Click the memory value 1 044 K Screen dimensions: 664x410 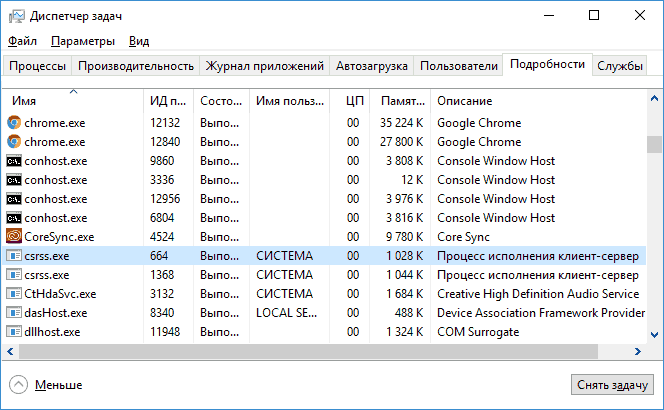404,275
